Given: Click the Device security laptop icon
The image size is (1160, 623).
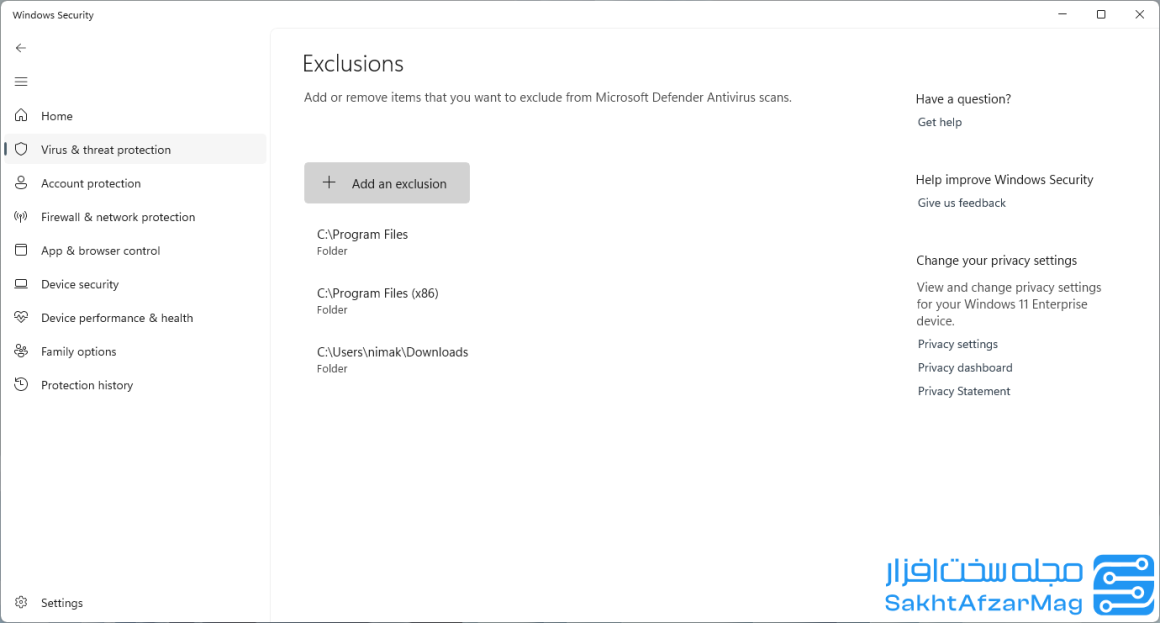Looking at the screenshot, I should [x=21, y=284].
